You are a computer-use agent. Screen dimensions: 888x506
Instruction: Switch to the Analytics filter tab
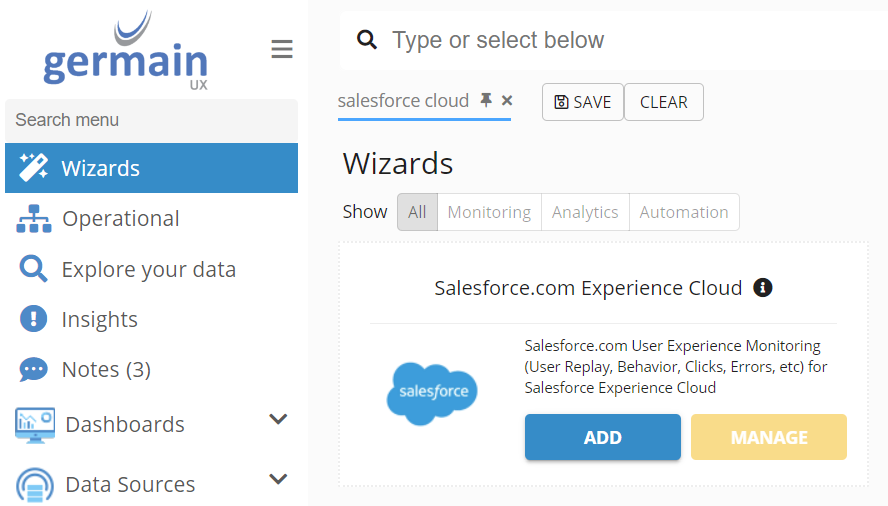coord(585,212)
